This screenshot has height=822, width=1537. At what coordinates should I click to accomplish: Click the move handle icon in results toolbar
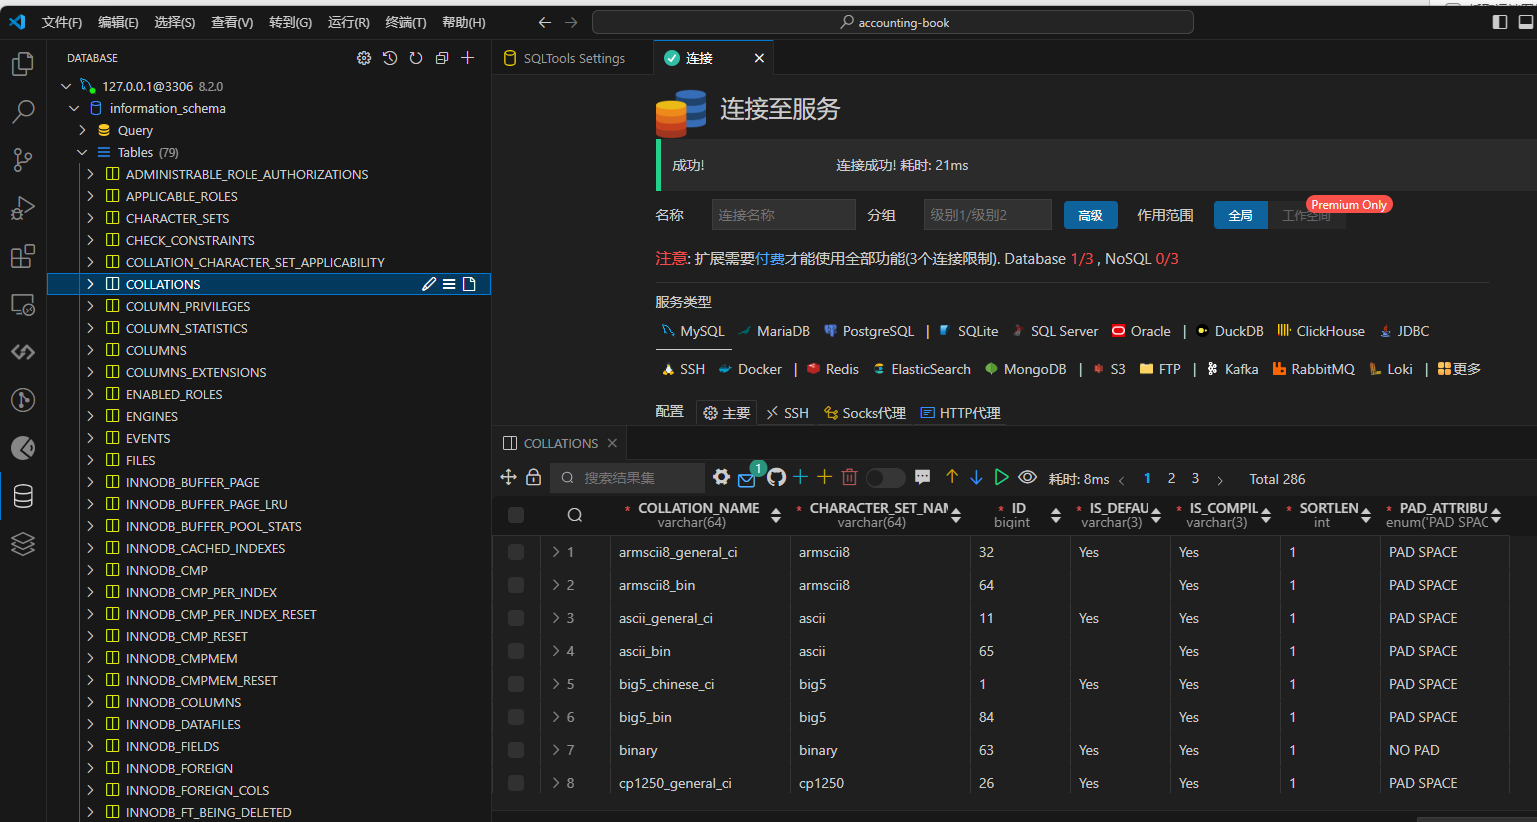click(x=508, y=477)
